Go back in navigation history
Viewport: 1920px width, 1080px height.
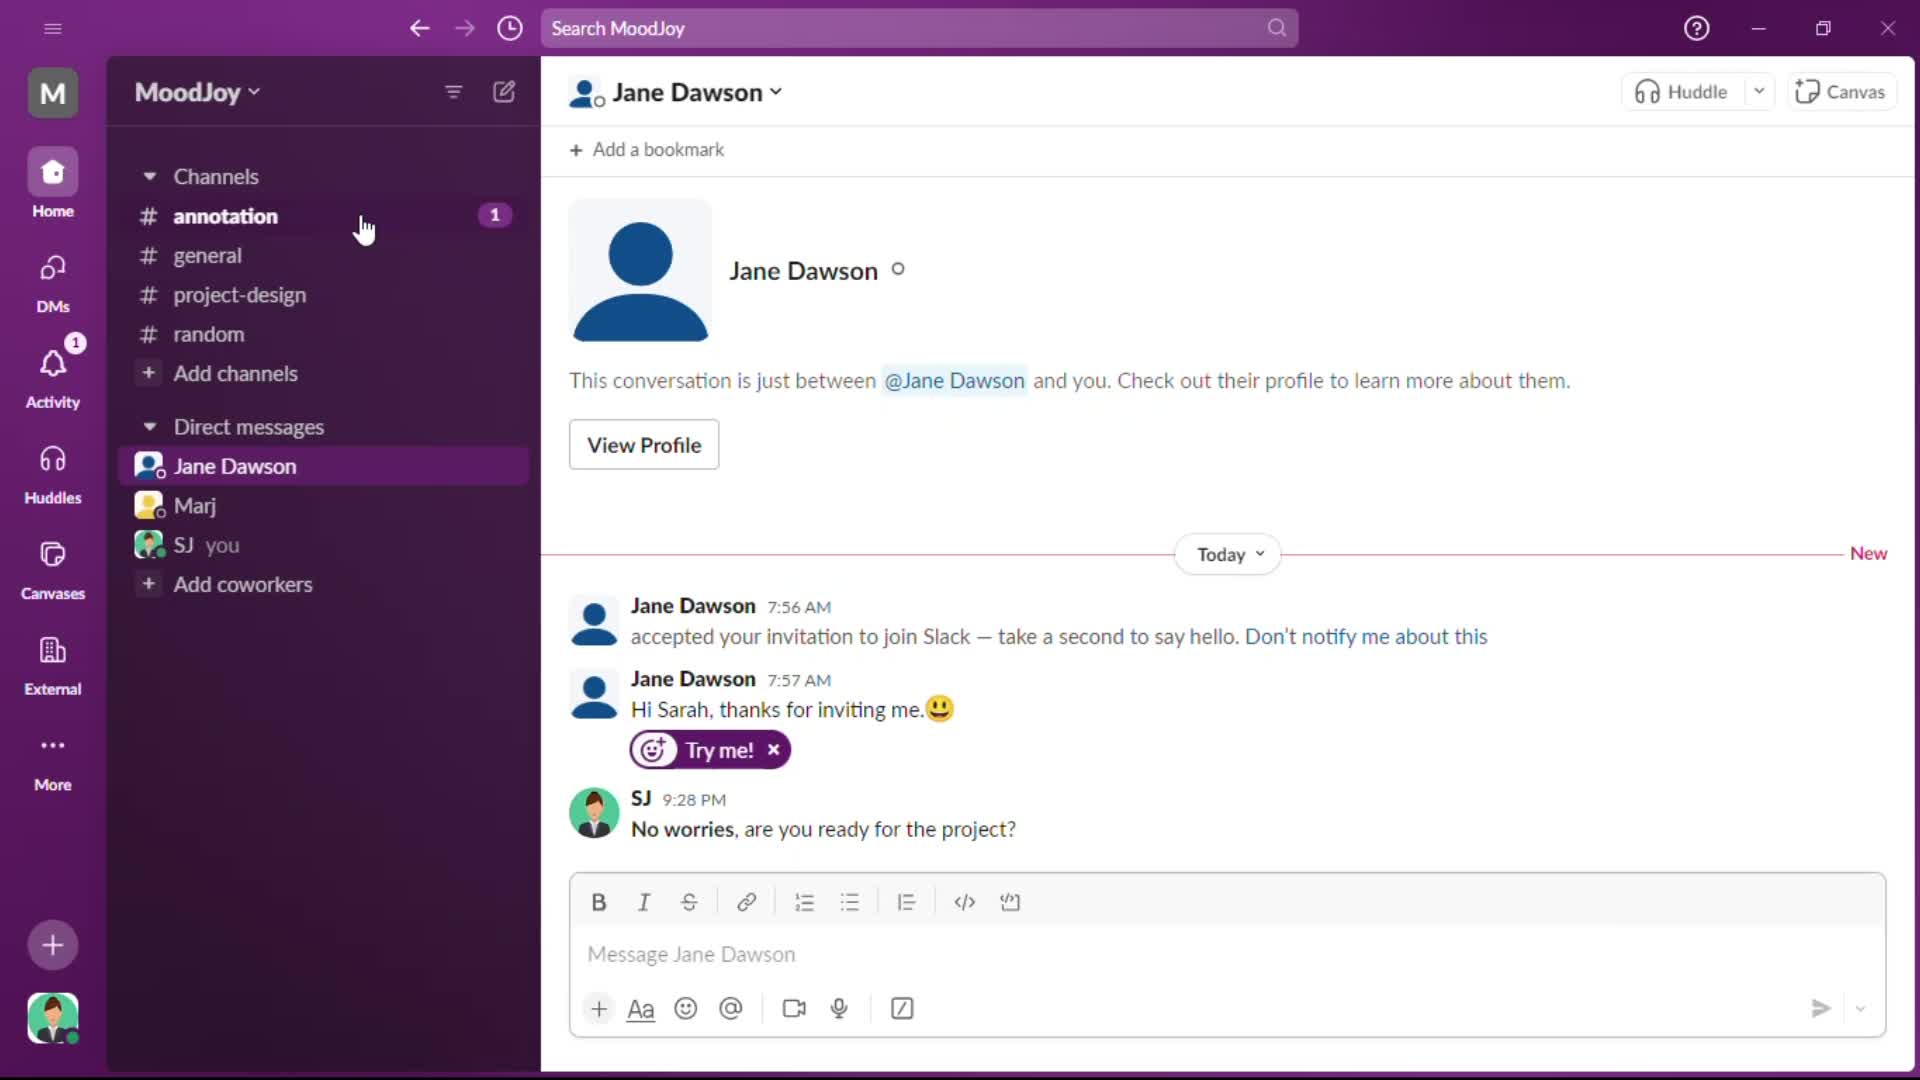pos(420,28)
